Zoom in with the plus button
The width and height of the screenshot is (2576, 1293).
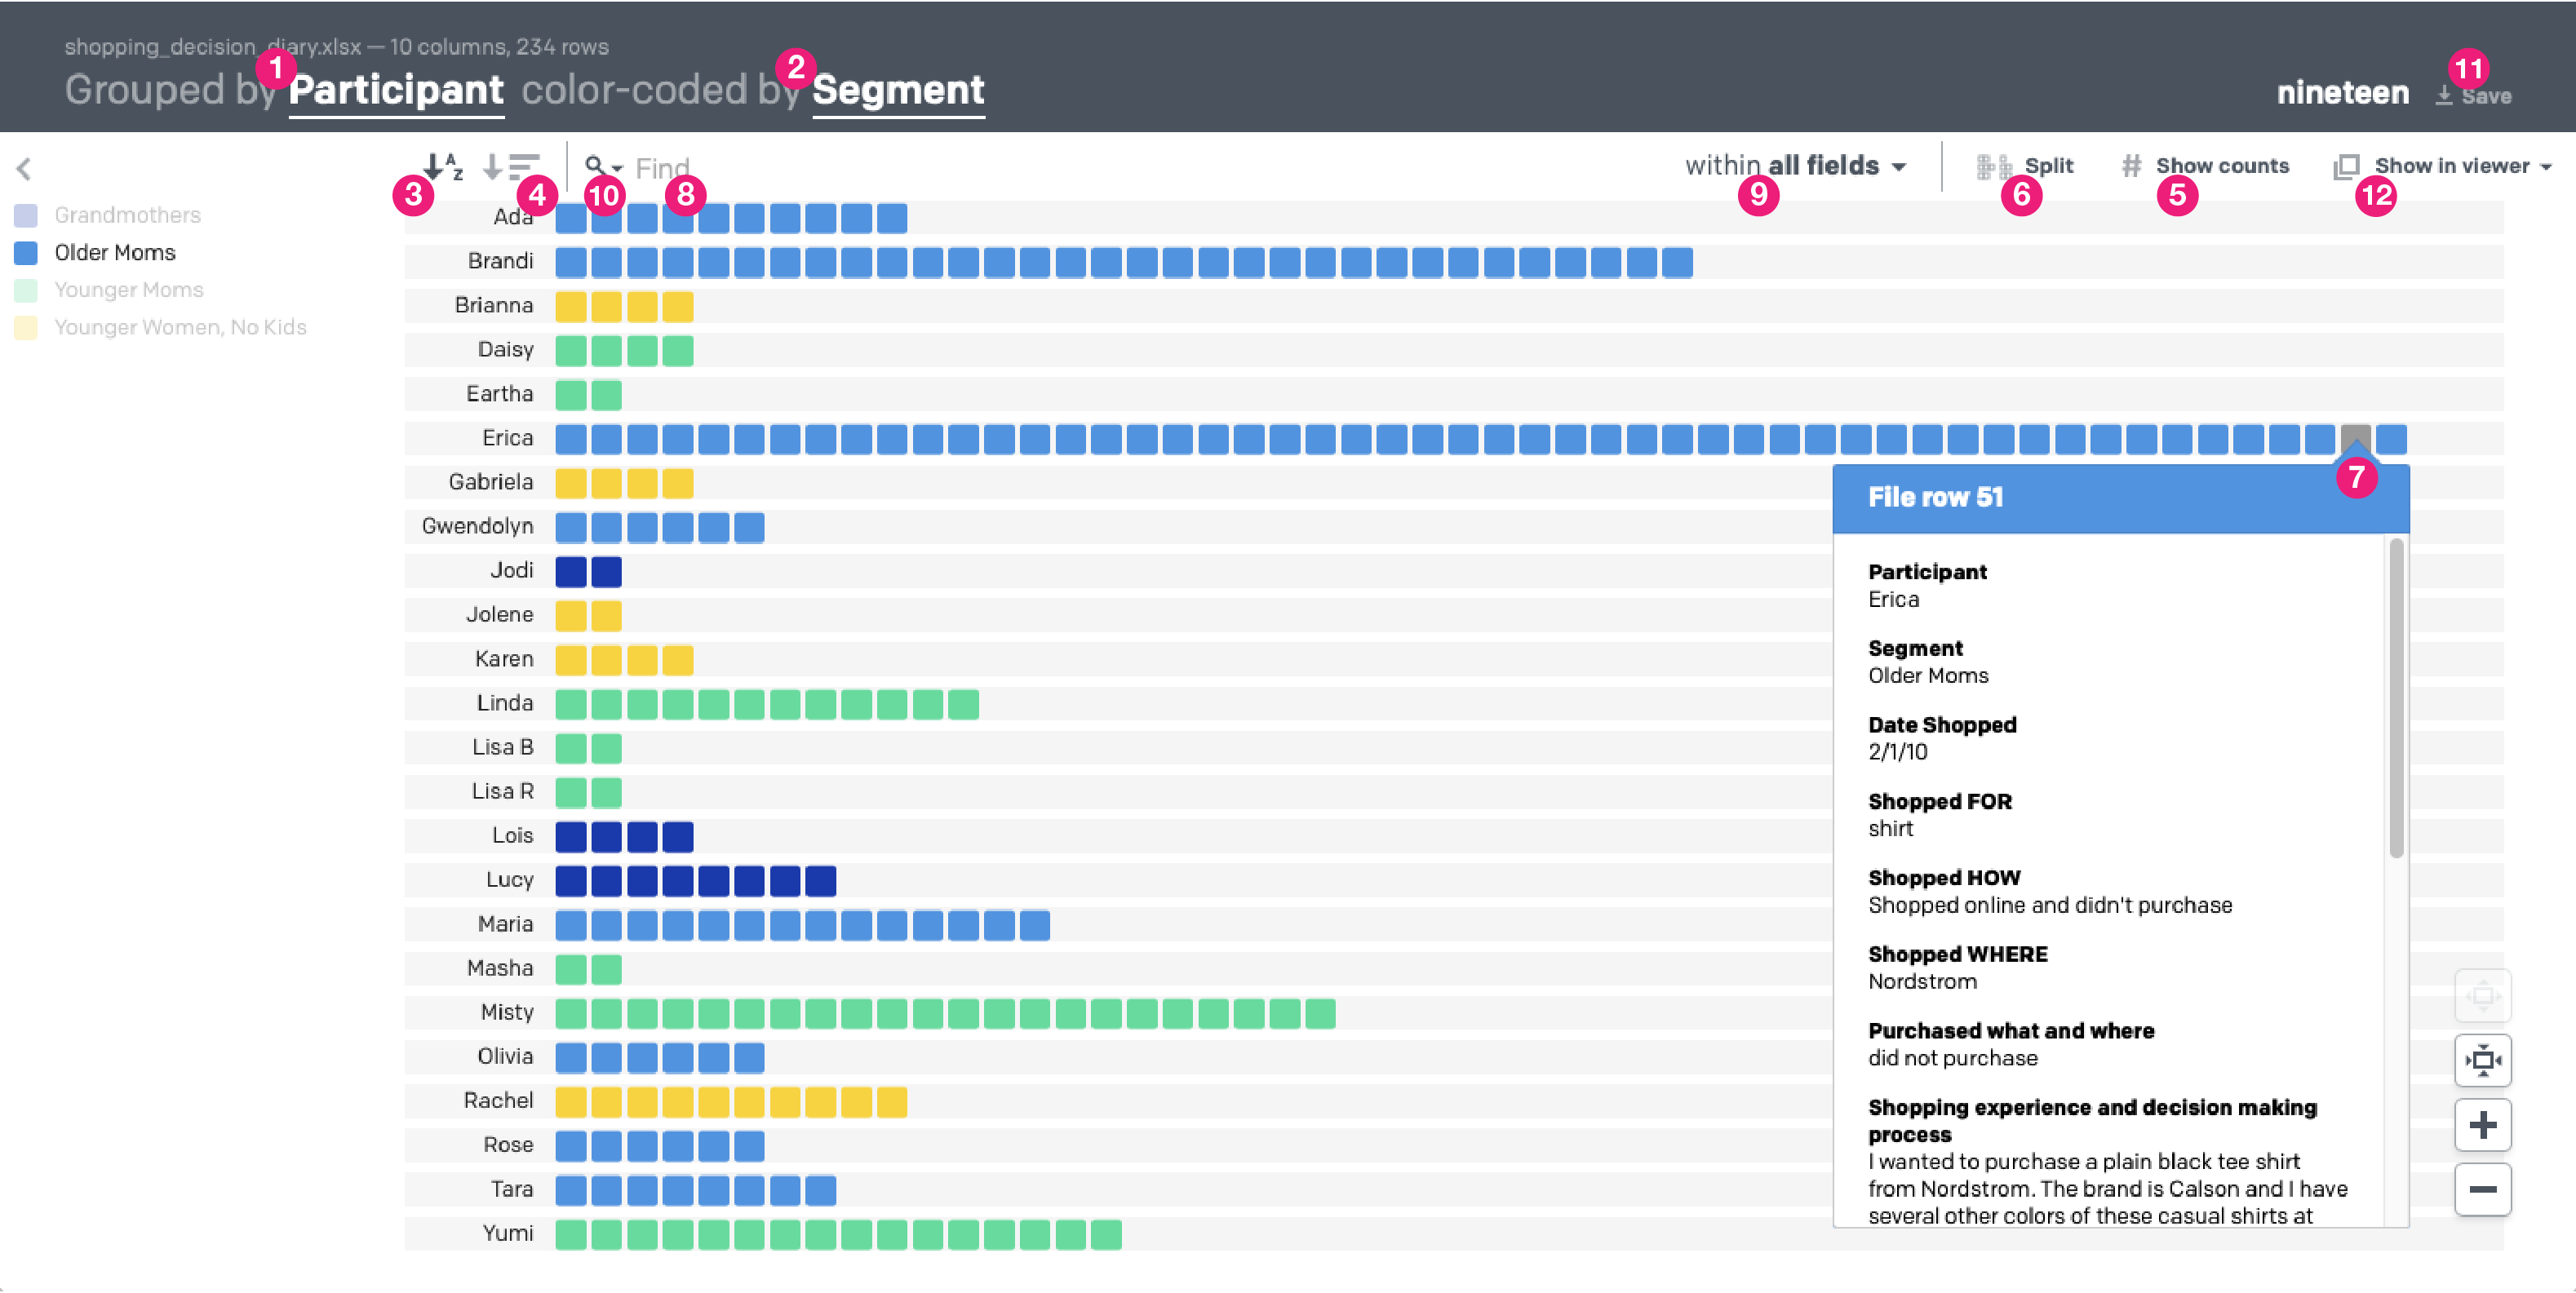point(2482,1125)
